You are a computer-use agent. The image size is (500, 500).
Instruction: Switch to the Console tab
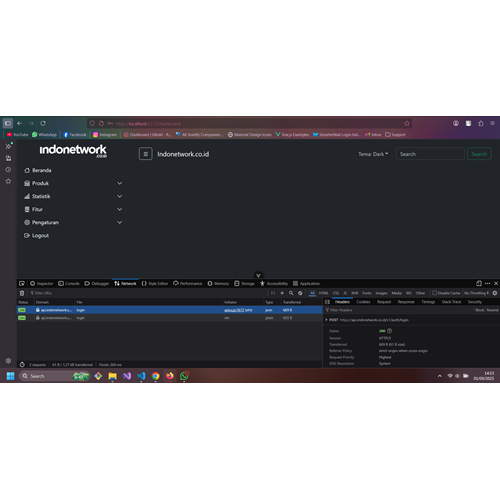coord(69,284)
